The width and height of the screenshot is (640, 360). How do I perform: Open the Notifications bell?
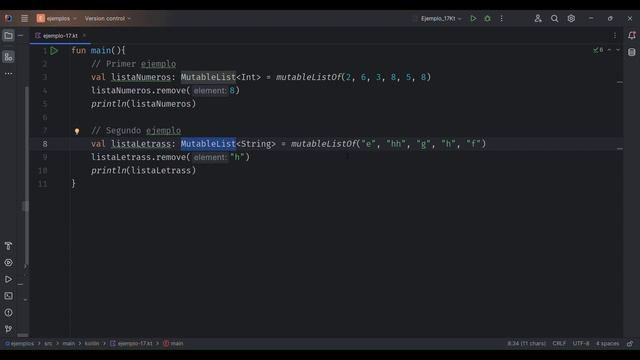[632, 36]
